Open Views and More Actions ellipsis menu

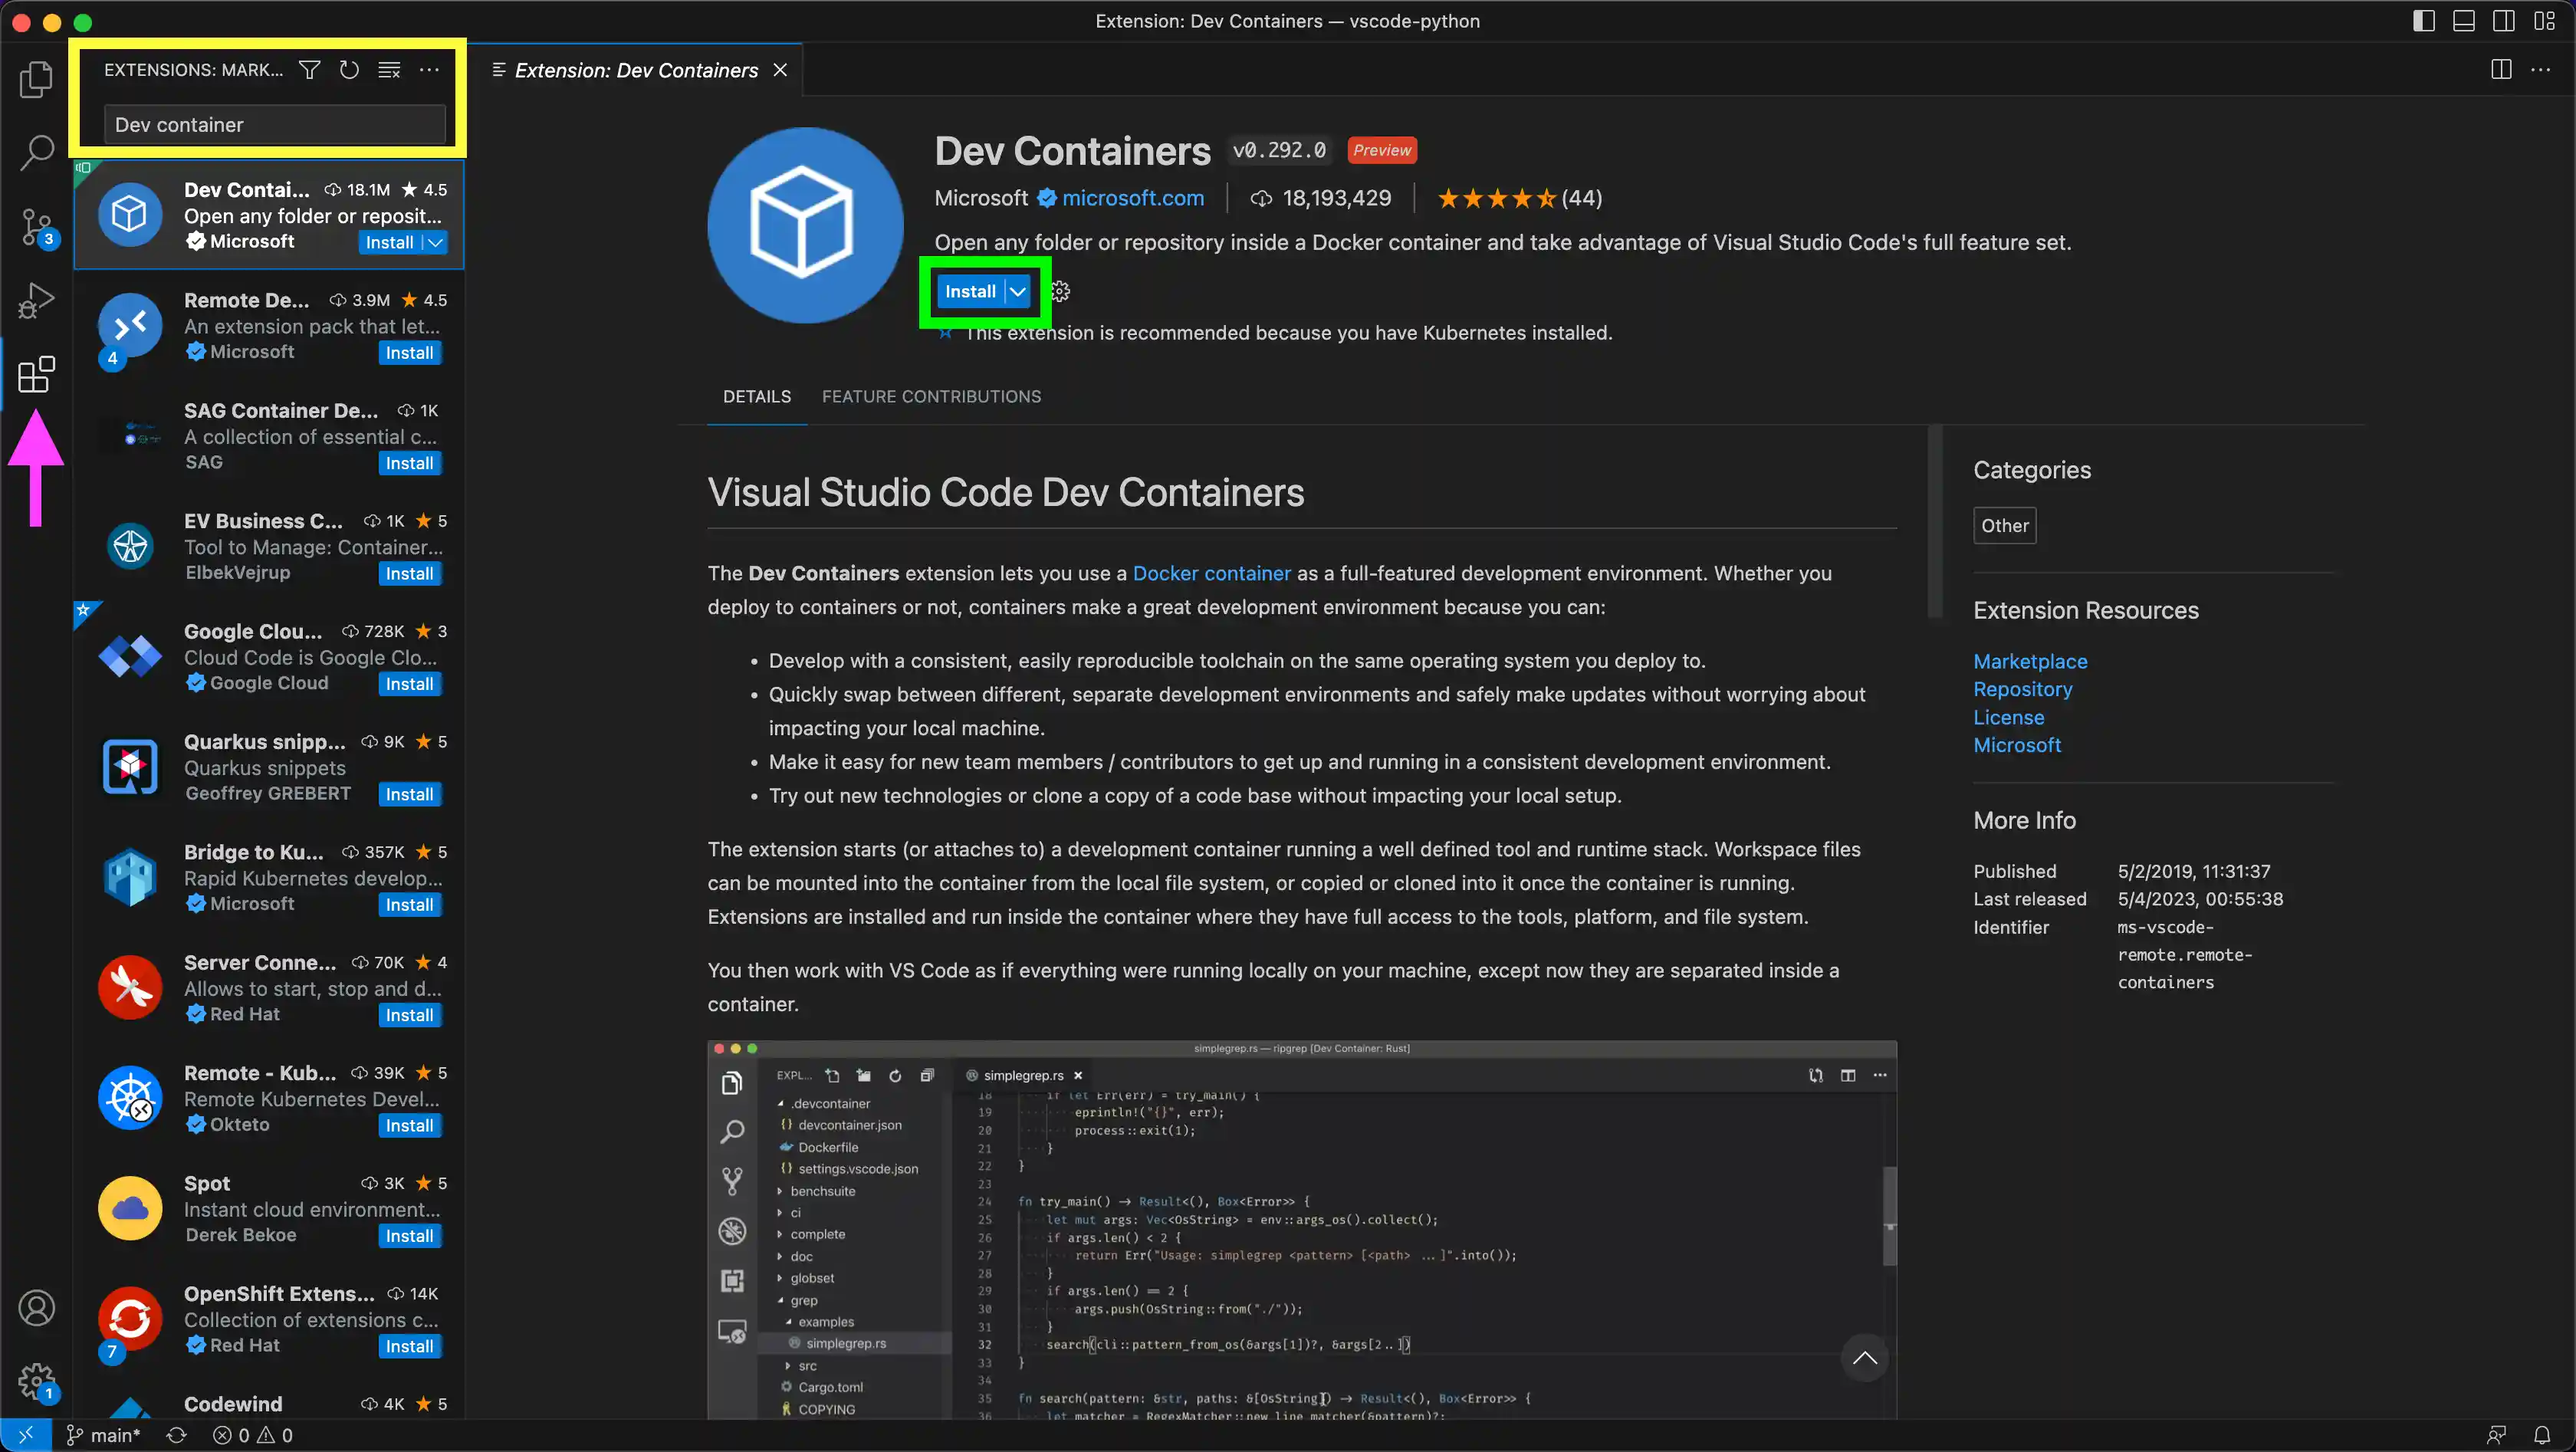tap(429, 70)
